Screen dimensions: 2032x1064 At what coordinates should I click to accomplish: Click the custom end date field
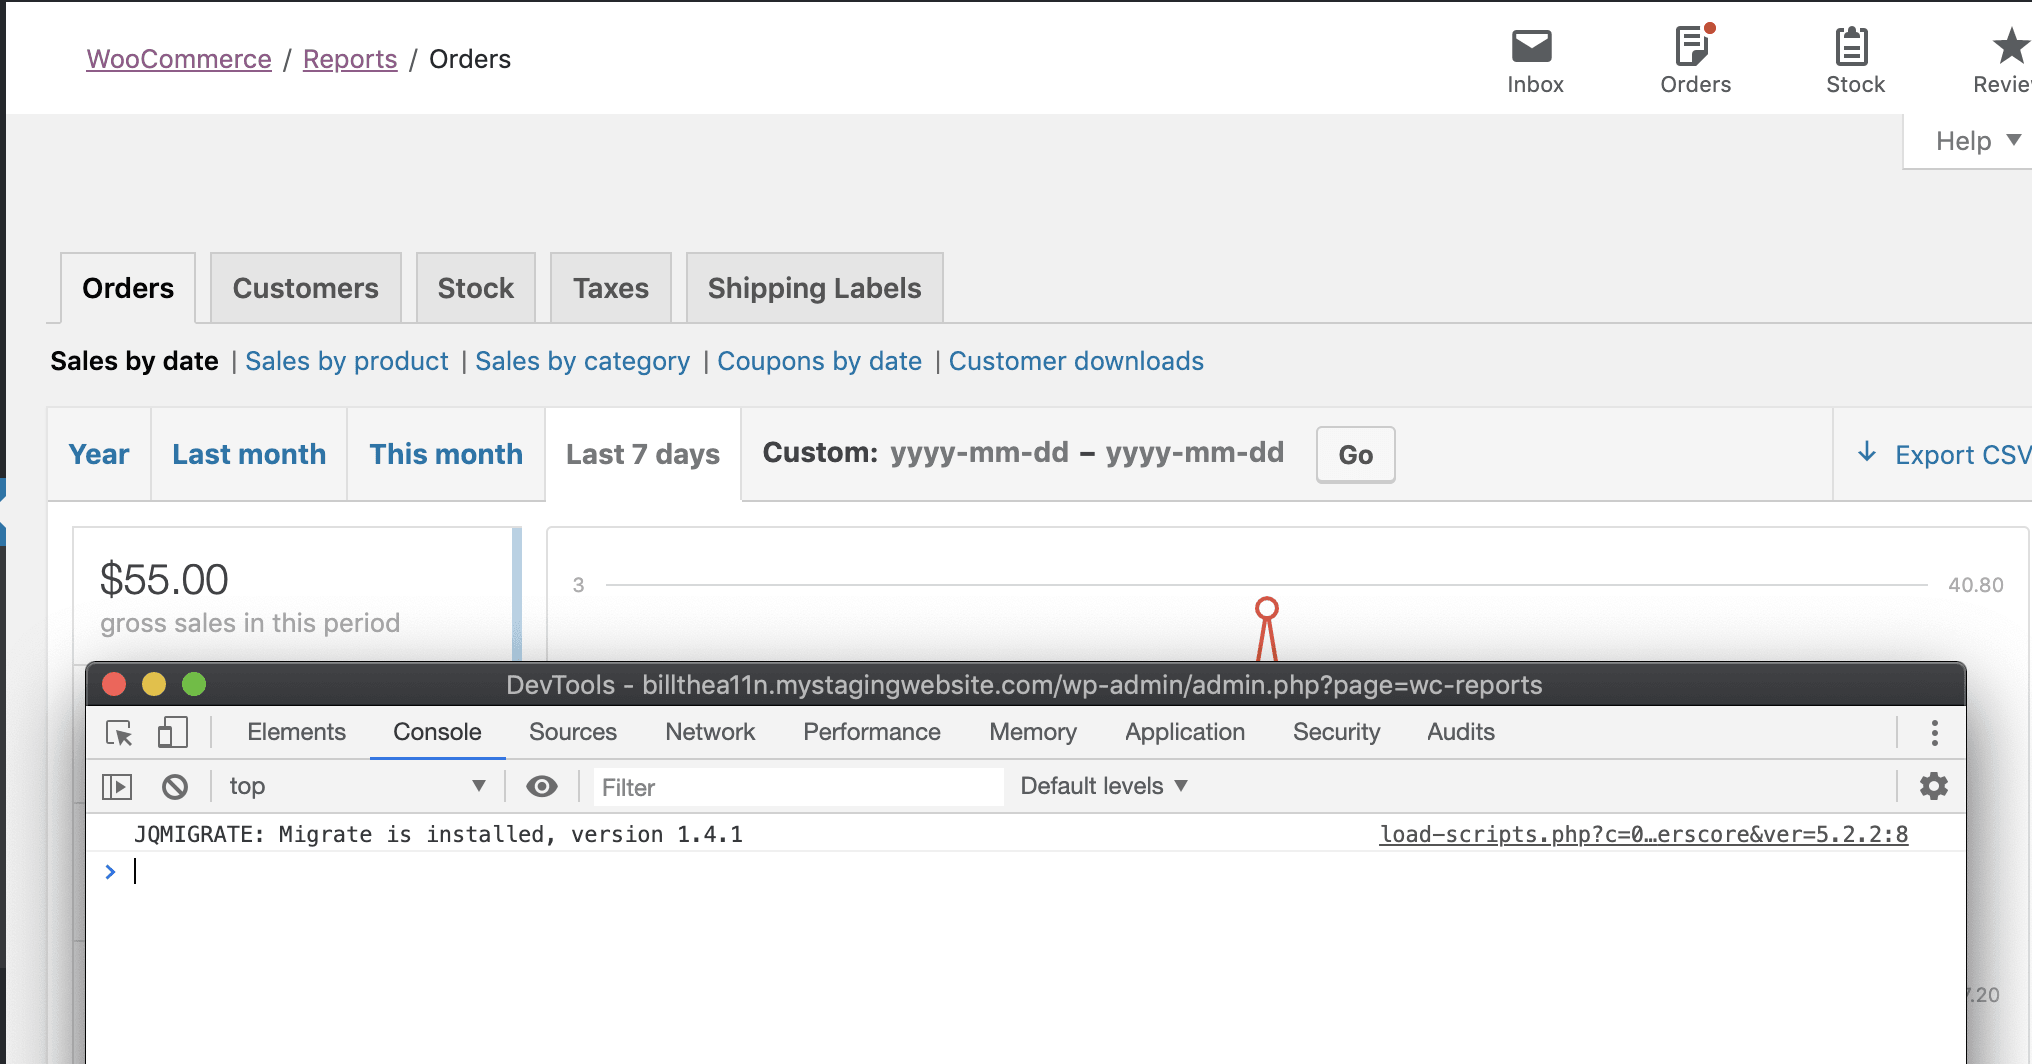1195,453
